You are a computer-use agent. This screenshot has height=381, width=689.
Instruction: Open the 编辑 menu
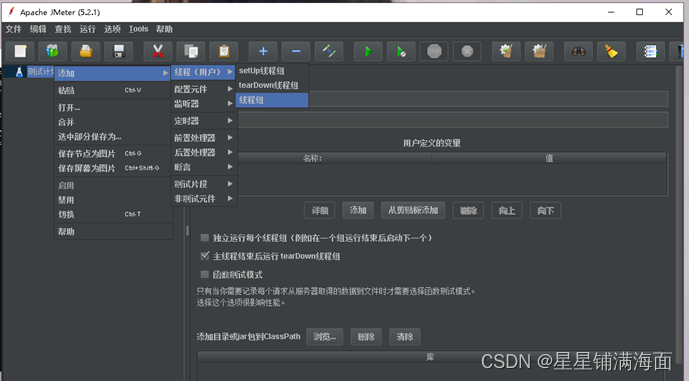click(x=38, y=29)
